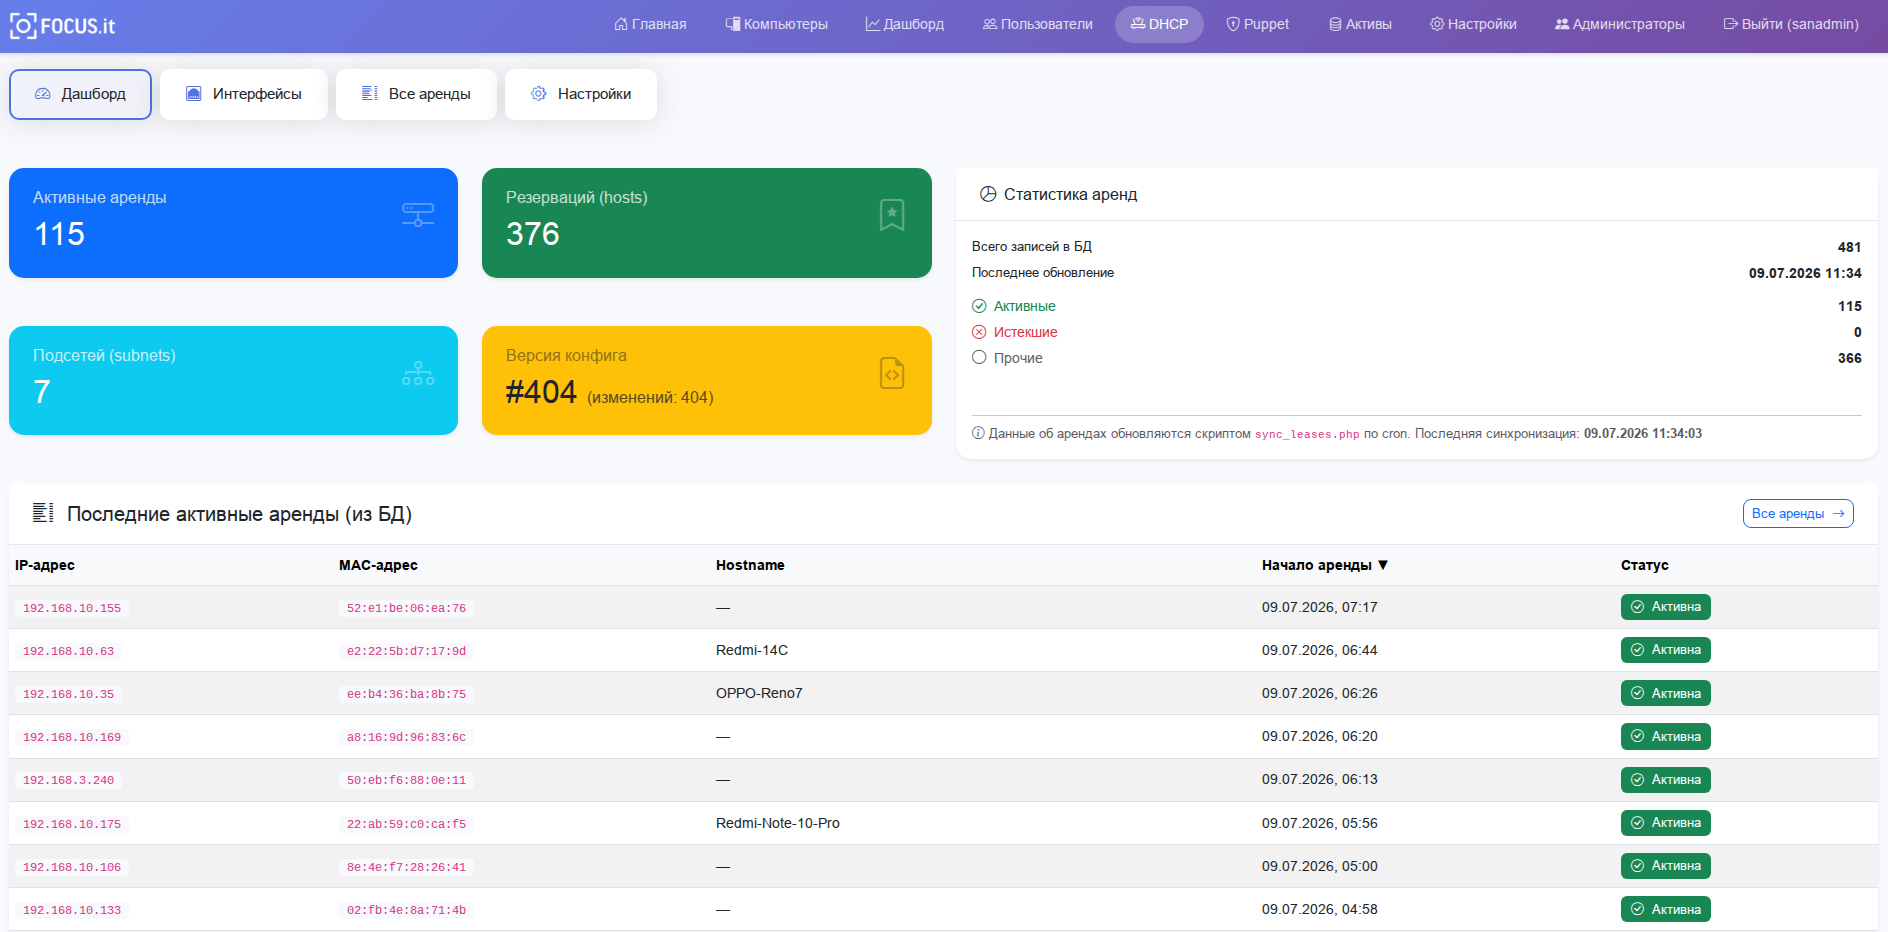Switch to the Интерфейсы tab
The image size is (1888, 932).
point(244,94)
